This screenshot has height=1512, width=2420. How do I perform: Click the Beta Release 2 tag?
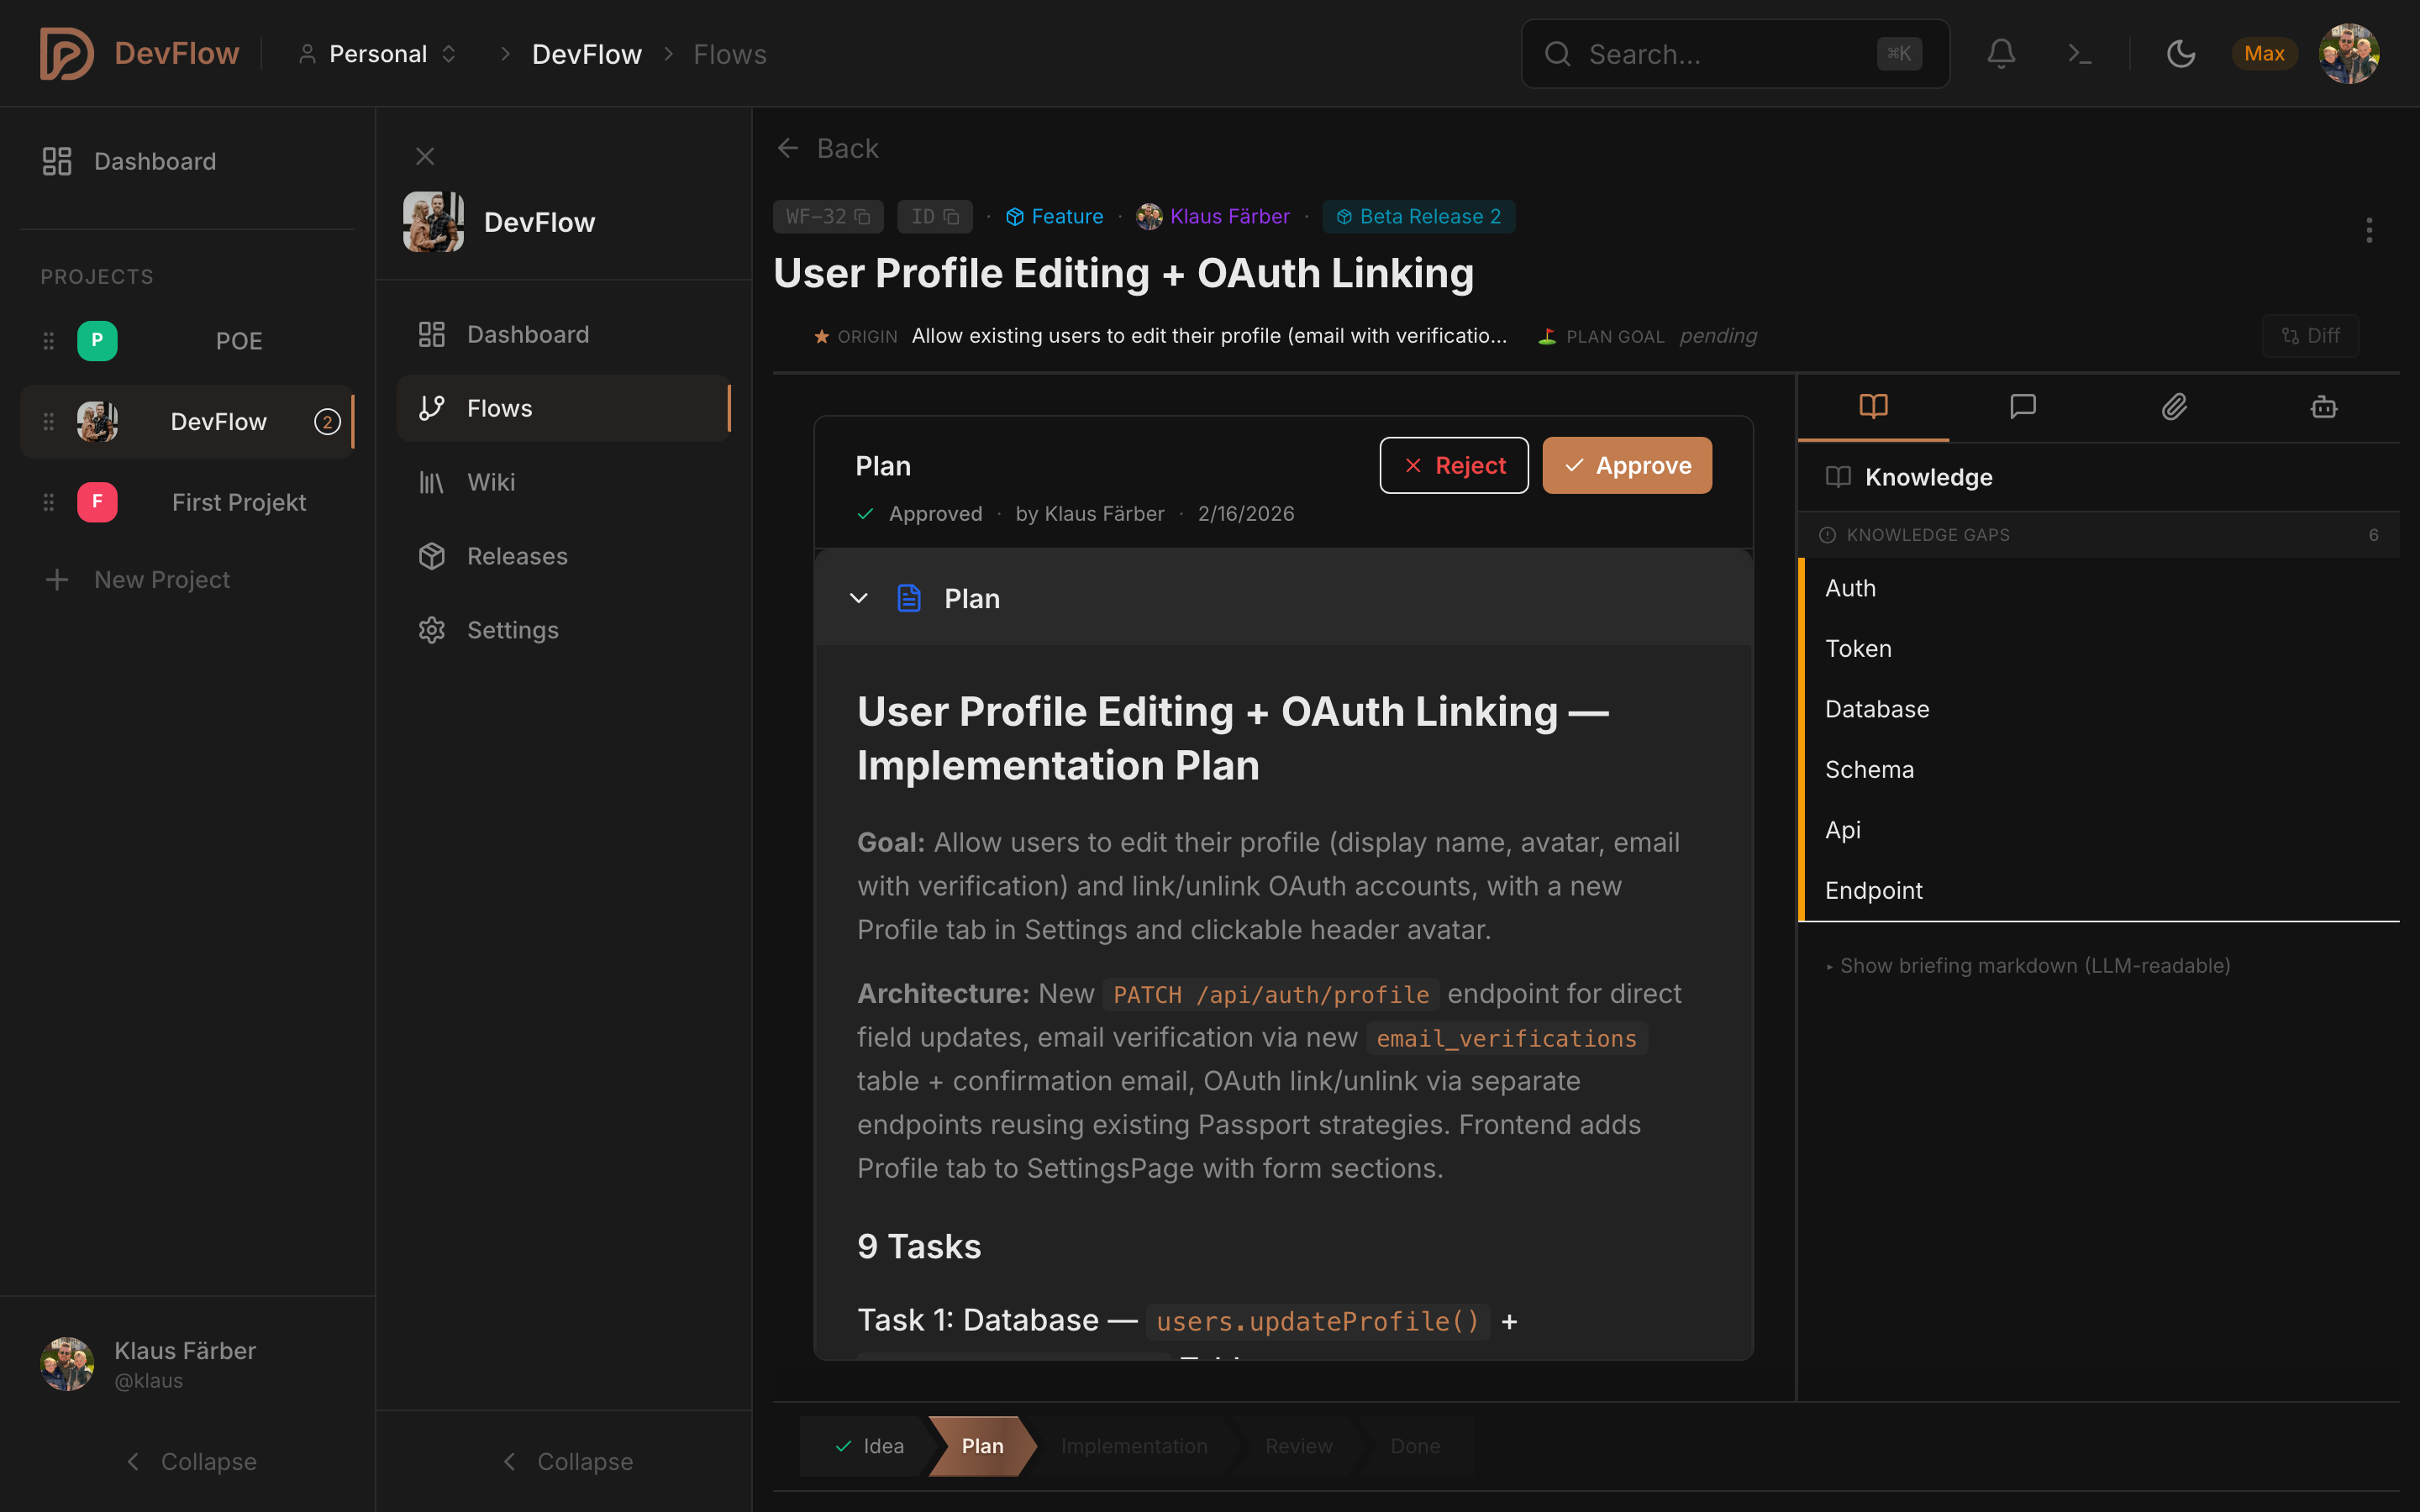click(x=1418, y=217)
